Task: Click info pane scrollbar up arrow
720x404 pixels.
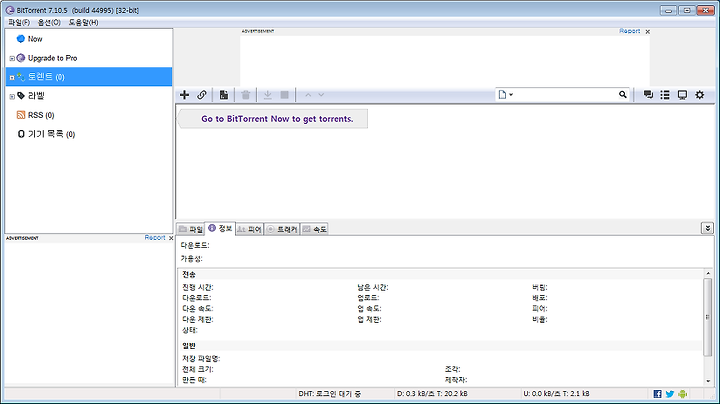Action: pos(708,274)
